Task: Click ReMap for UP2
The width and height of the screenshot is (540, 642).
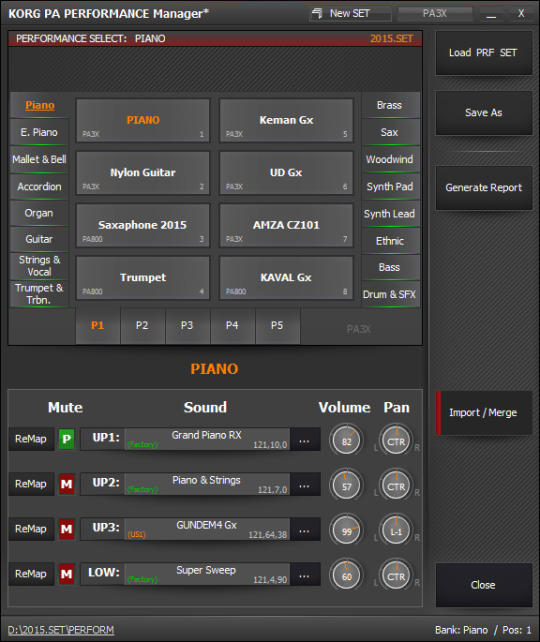Action: [31, 484]
